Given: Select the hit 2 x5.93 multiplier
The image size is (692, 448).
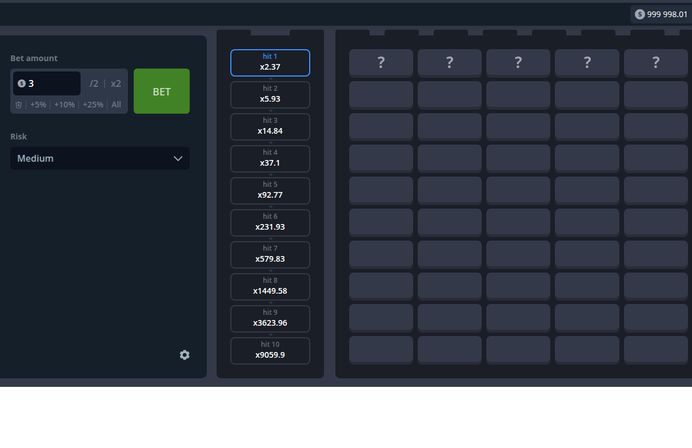Looking at the screenshot, I should coord(270,95).
